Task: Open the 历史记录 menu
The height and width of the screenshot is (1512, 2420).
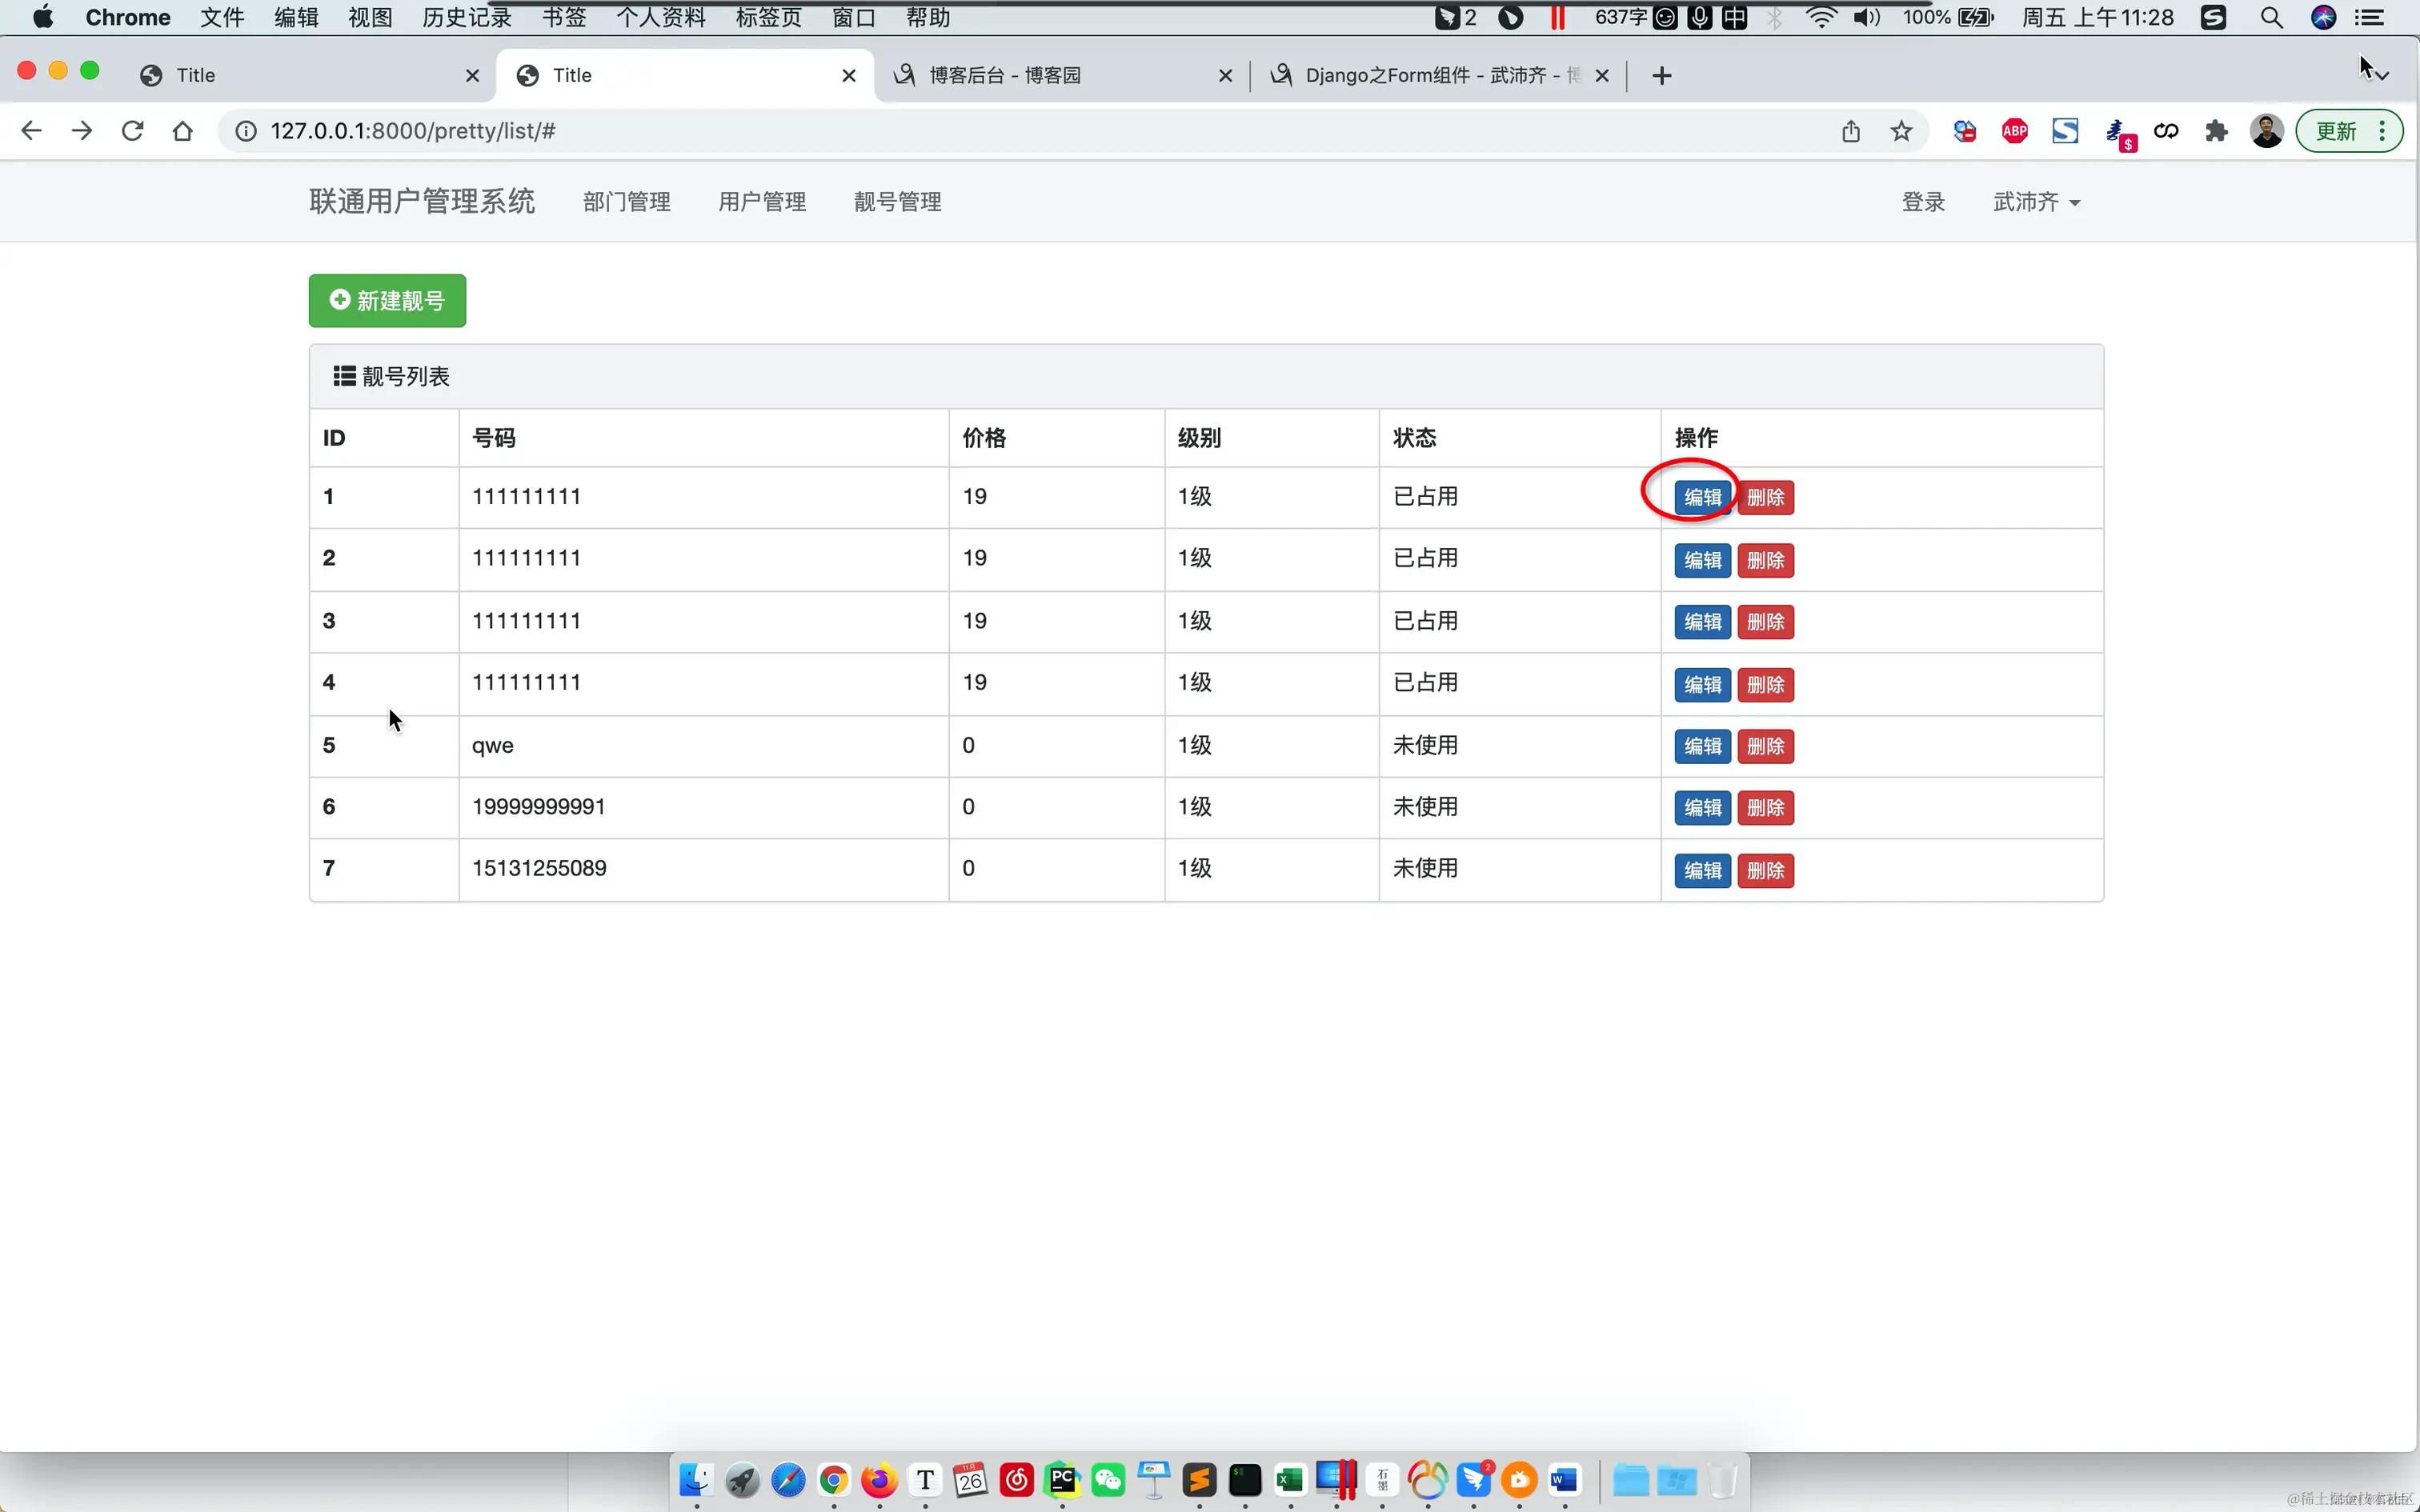Action: tap(466, 18)
